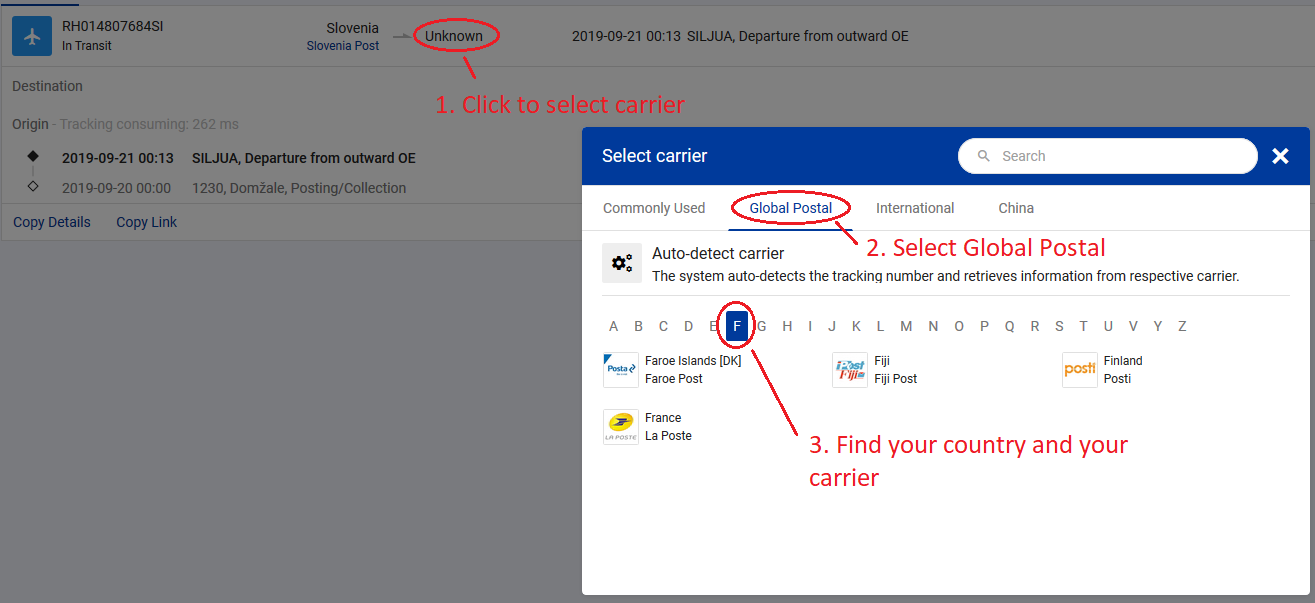Select the highlighted letter F filter
This screenshot has height=603, width=1315.
(737, 326)
